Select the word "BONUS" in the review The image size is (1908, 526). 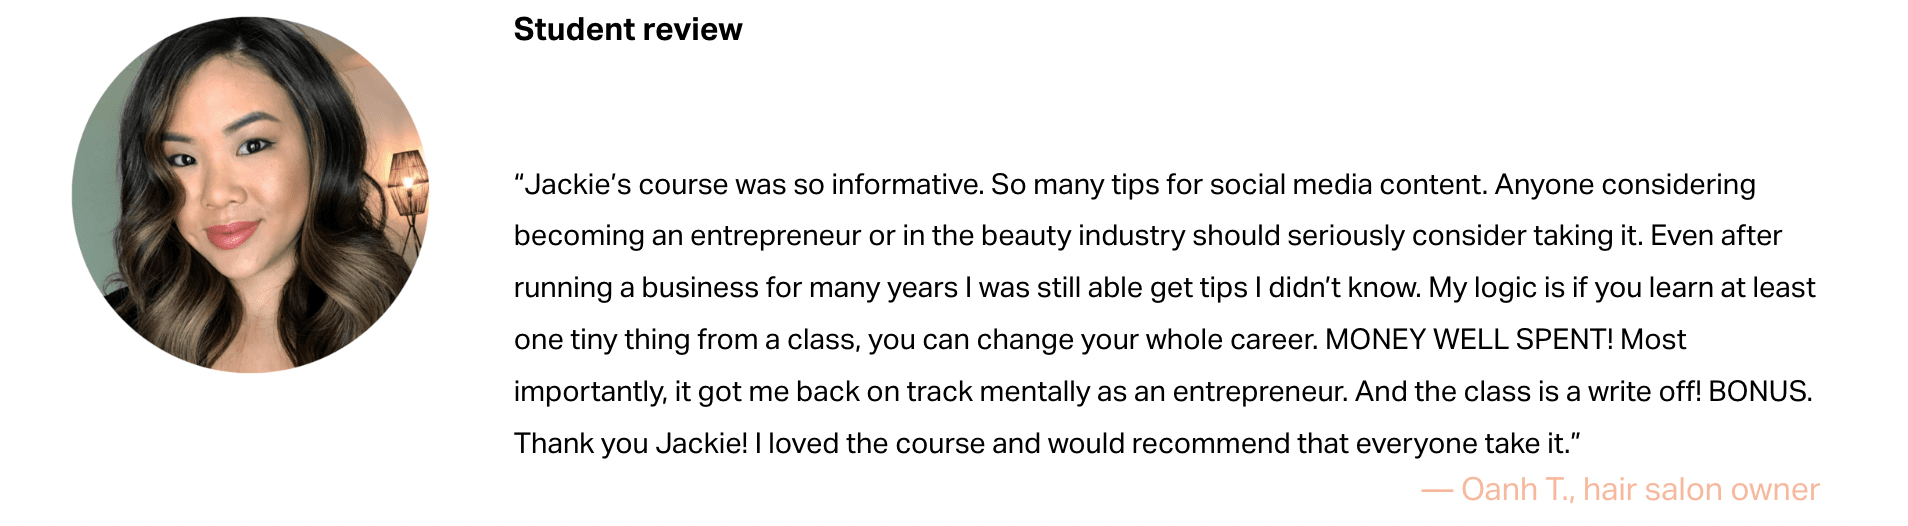coord(1758,392)
